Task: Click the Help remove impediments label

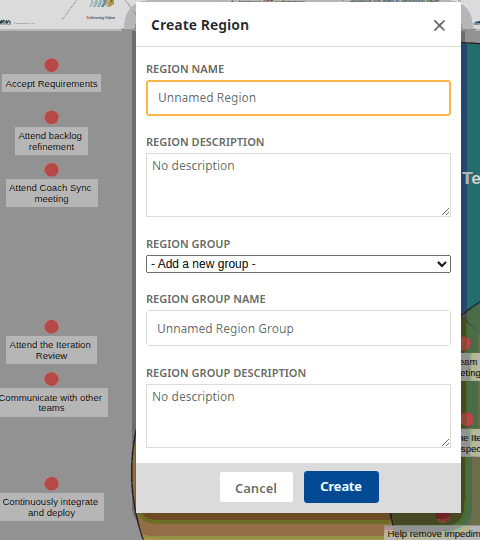Action: 432,533
